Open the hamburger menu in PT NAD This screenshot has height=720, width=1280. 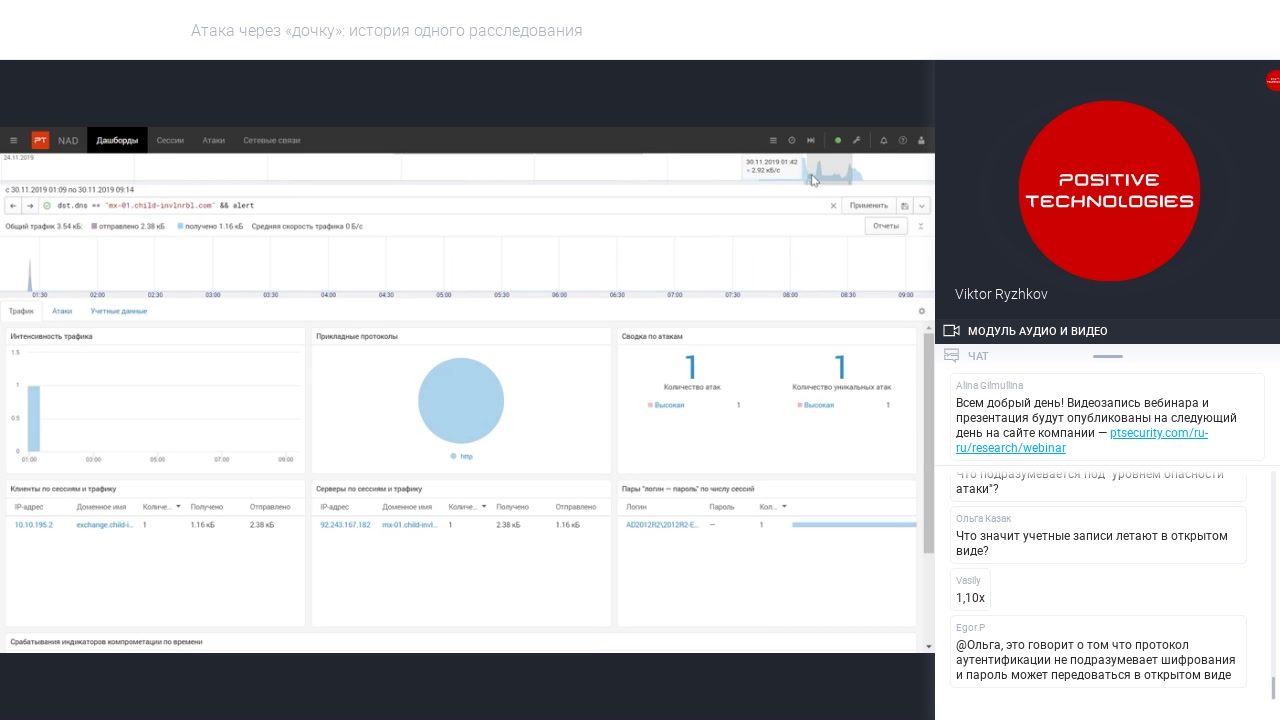(13, 140)
